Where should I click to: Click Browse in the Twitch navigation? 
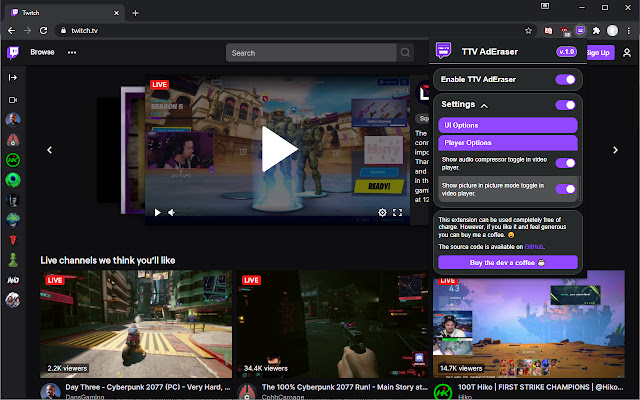point(42,52)
